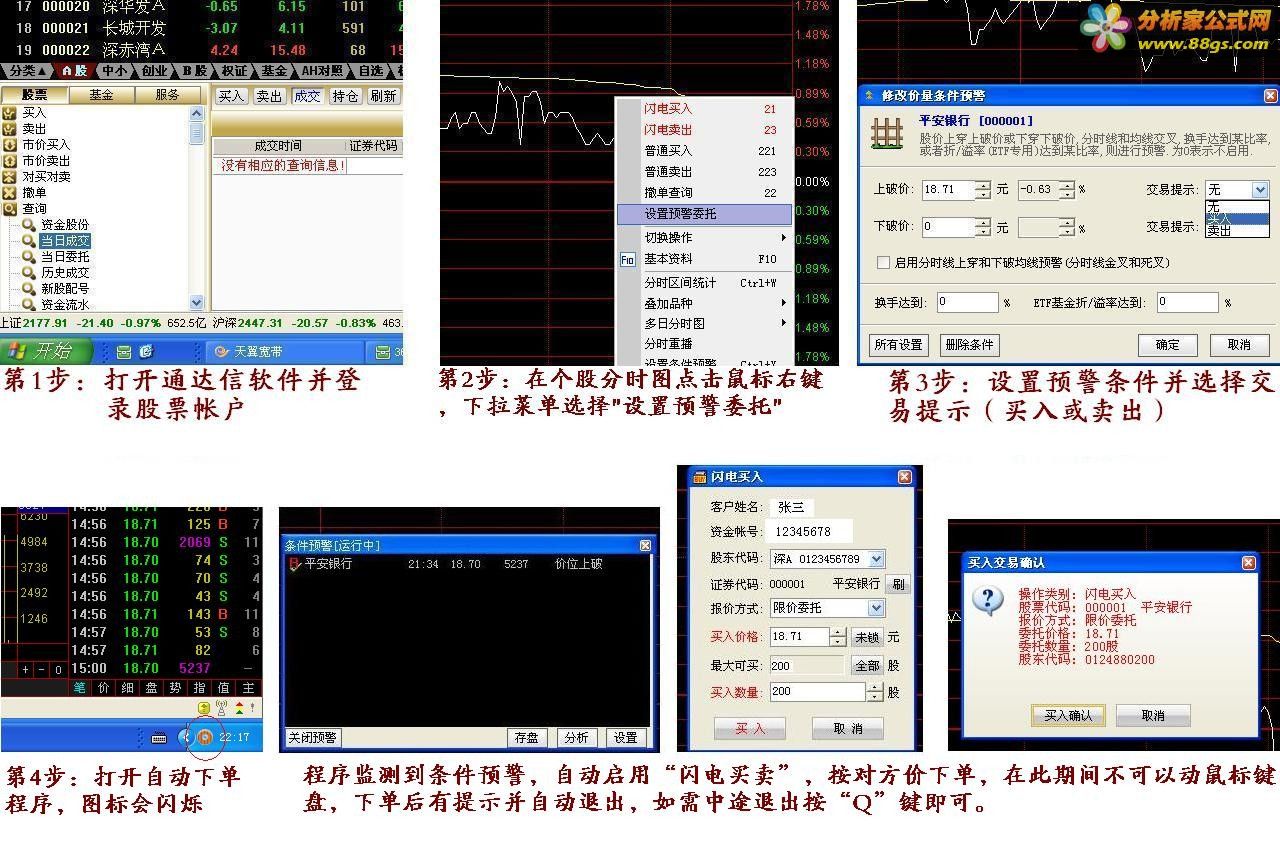Open 服务 tab in trading panel
The width and height of the screenshot is (1280, 850).
point(167,95)
